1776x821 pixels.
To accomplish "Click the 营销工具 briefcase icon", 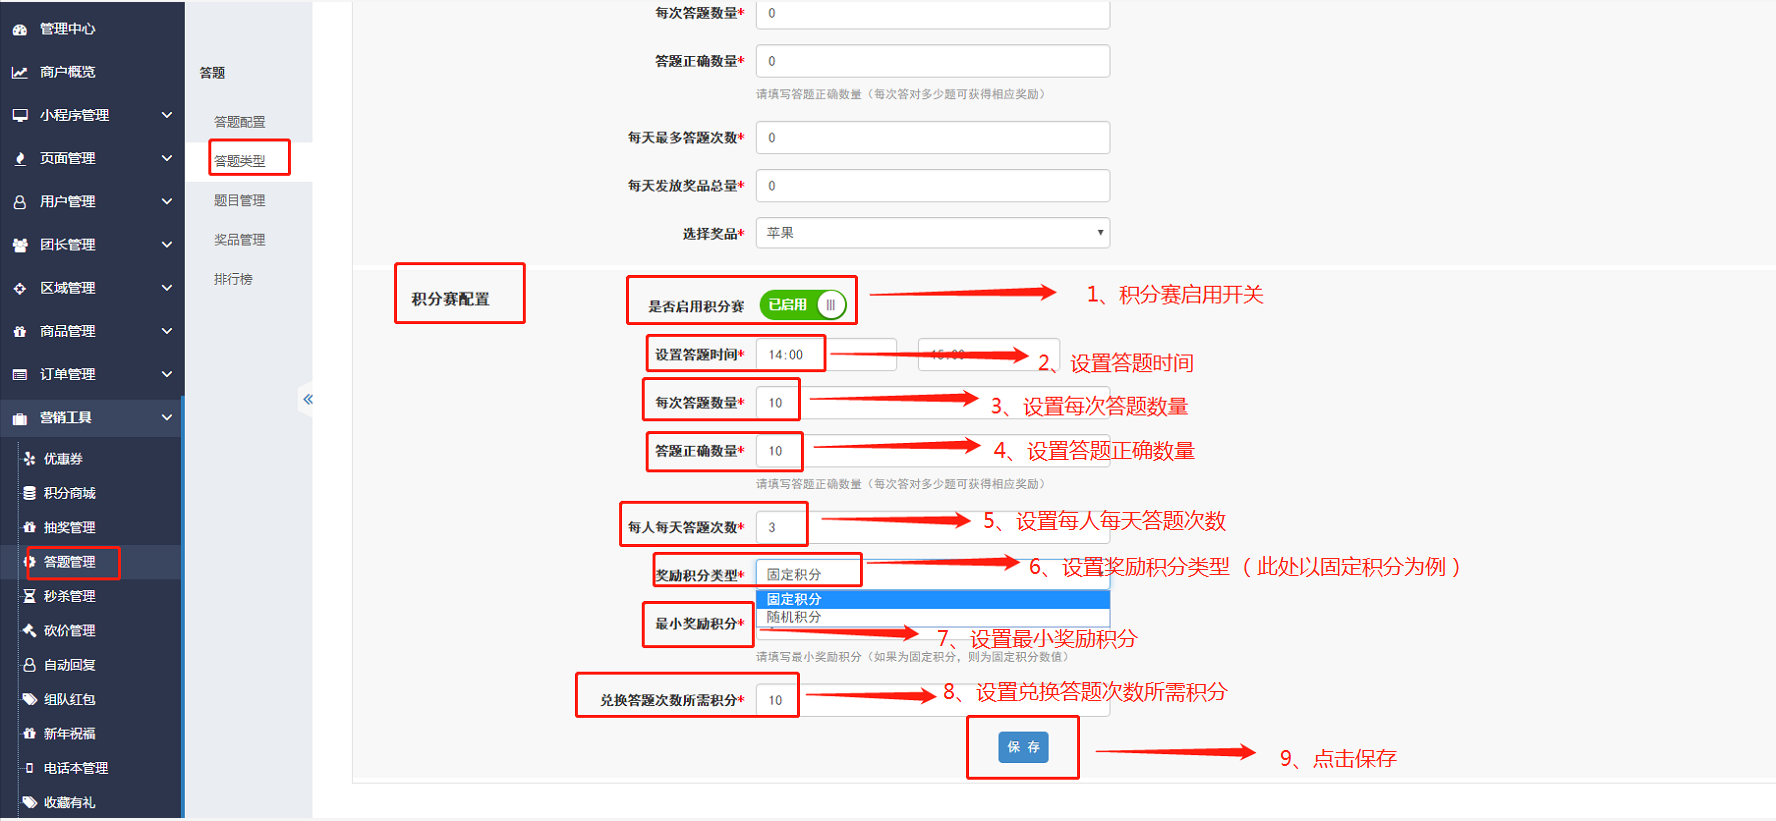I will (x=20, y=418).
